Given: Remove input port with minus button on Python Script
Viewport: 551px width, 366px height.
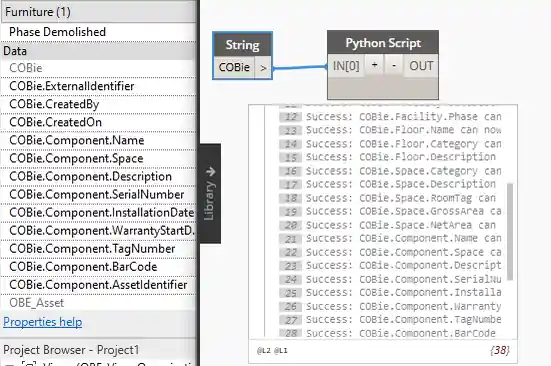Looking at the screenshot, I should 394,65.
